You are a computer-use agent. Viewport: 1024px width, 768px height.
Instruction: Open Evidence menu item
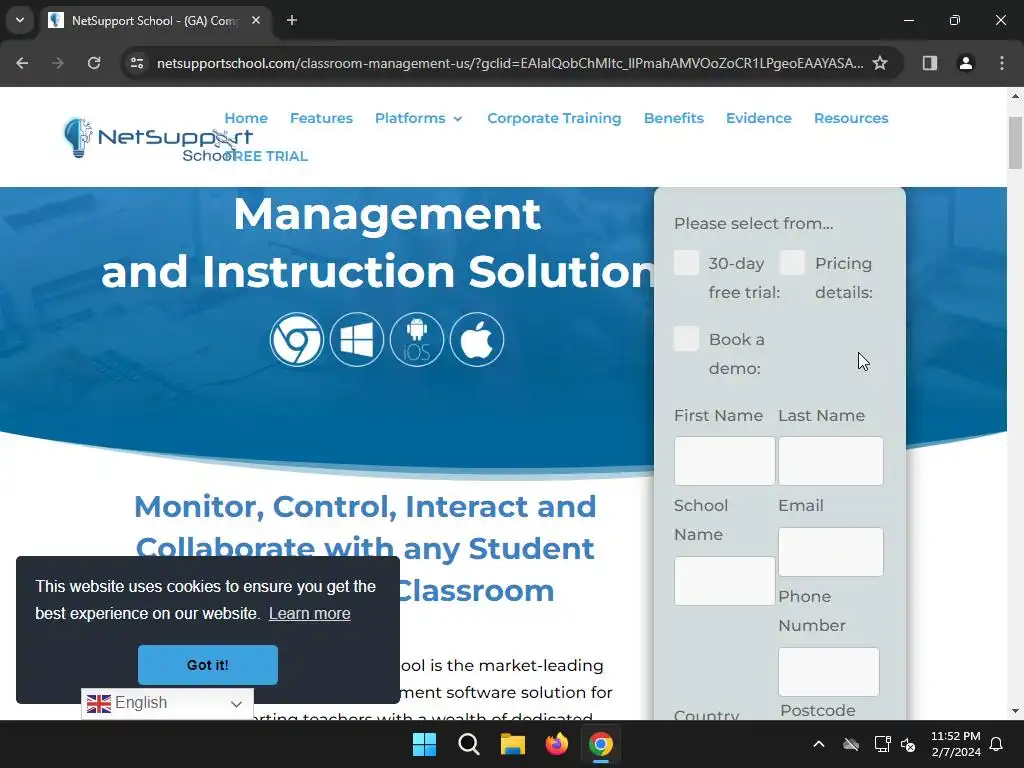[x=759, y=118]
